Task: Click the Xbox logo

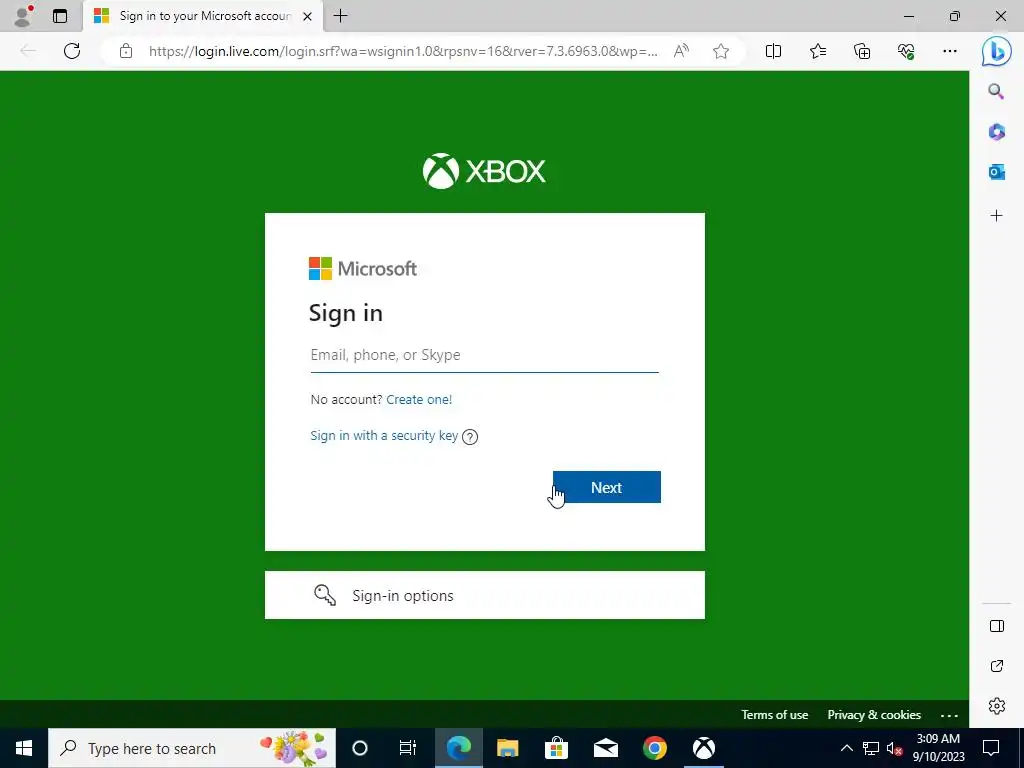Action: pyautogui.click(x=484, y=171)
